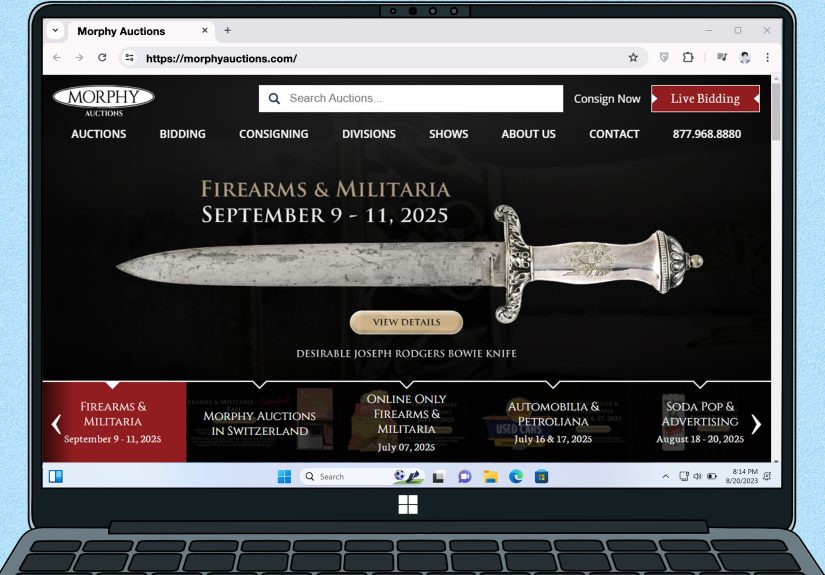Click the battery icon in system tray

coord(712,476)
